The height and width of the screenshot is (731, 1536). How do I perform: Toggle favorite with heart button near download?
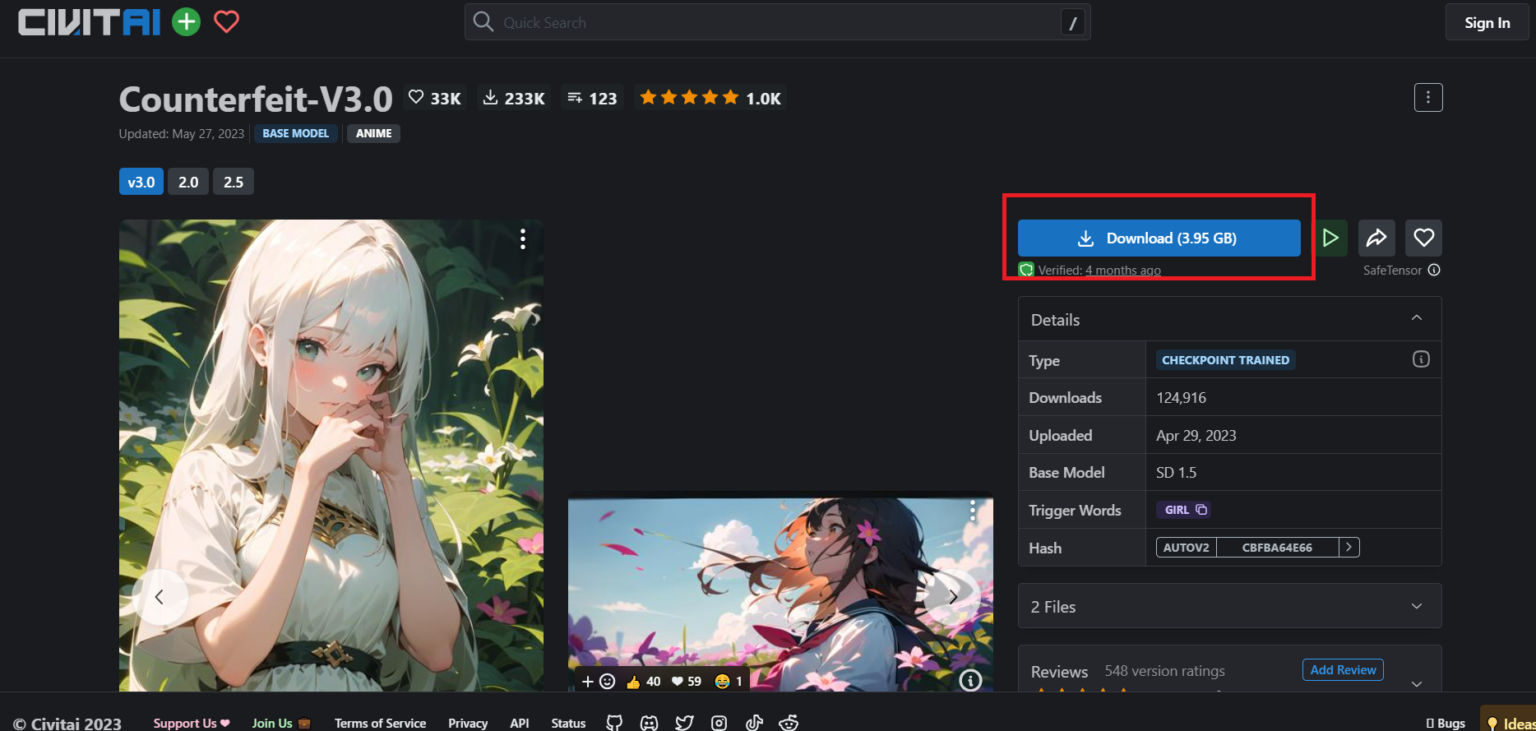(1423, 238)
